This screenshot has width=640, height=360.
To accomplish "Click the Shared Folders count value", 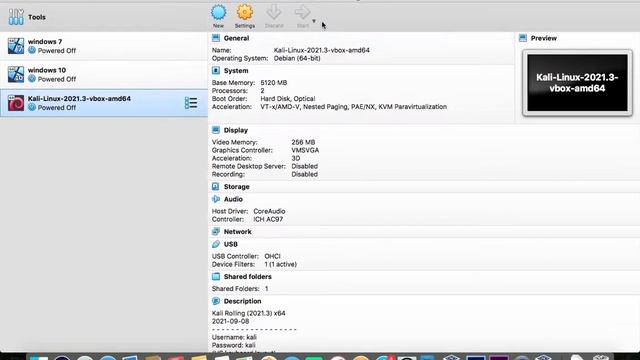I will [x=267, y=289].
